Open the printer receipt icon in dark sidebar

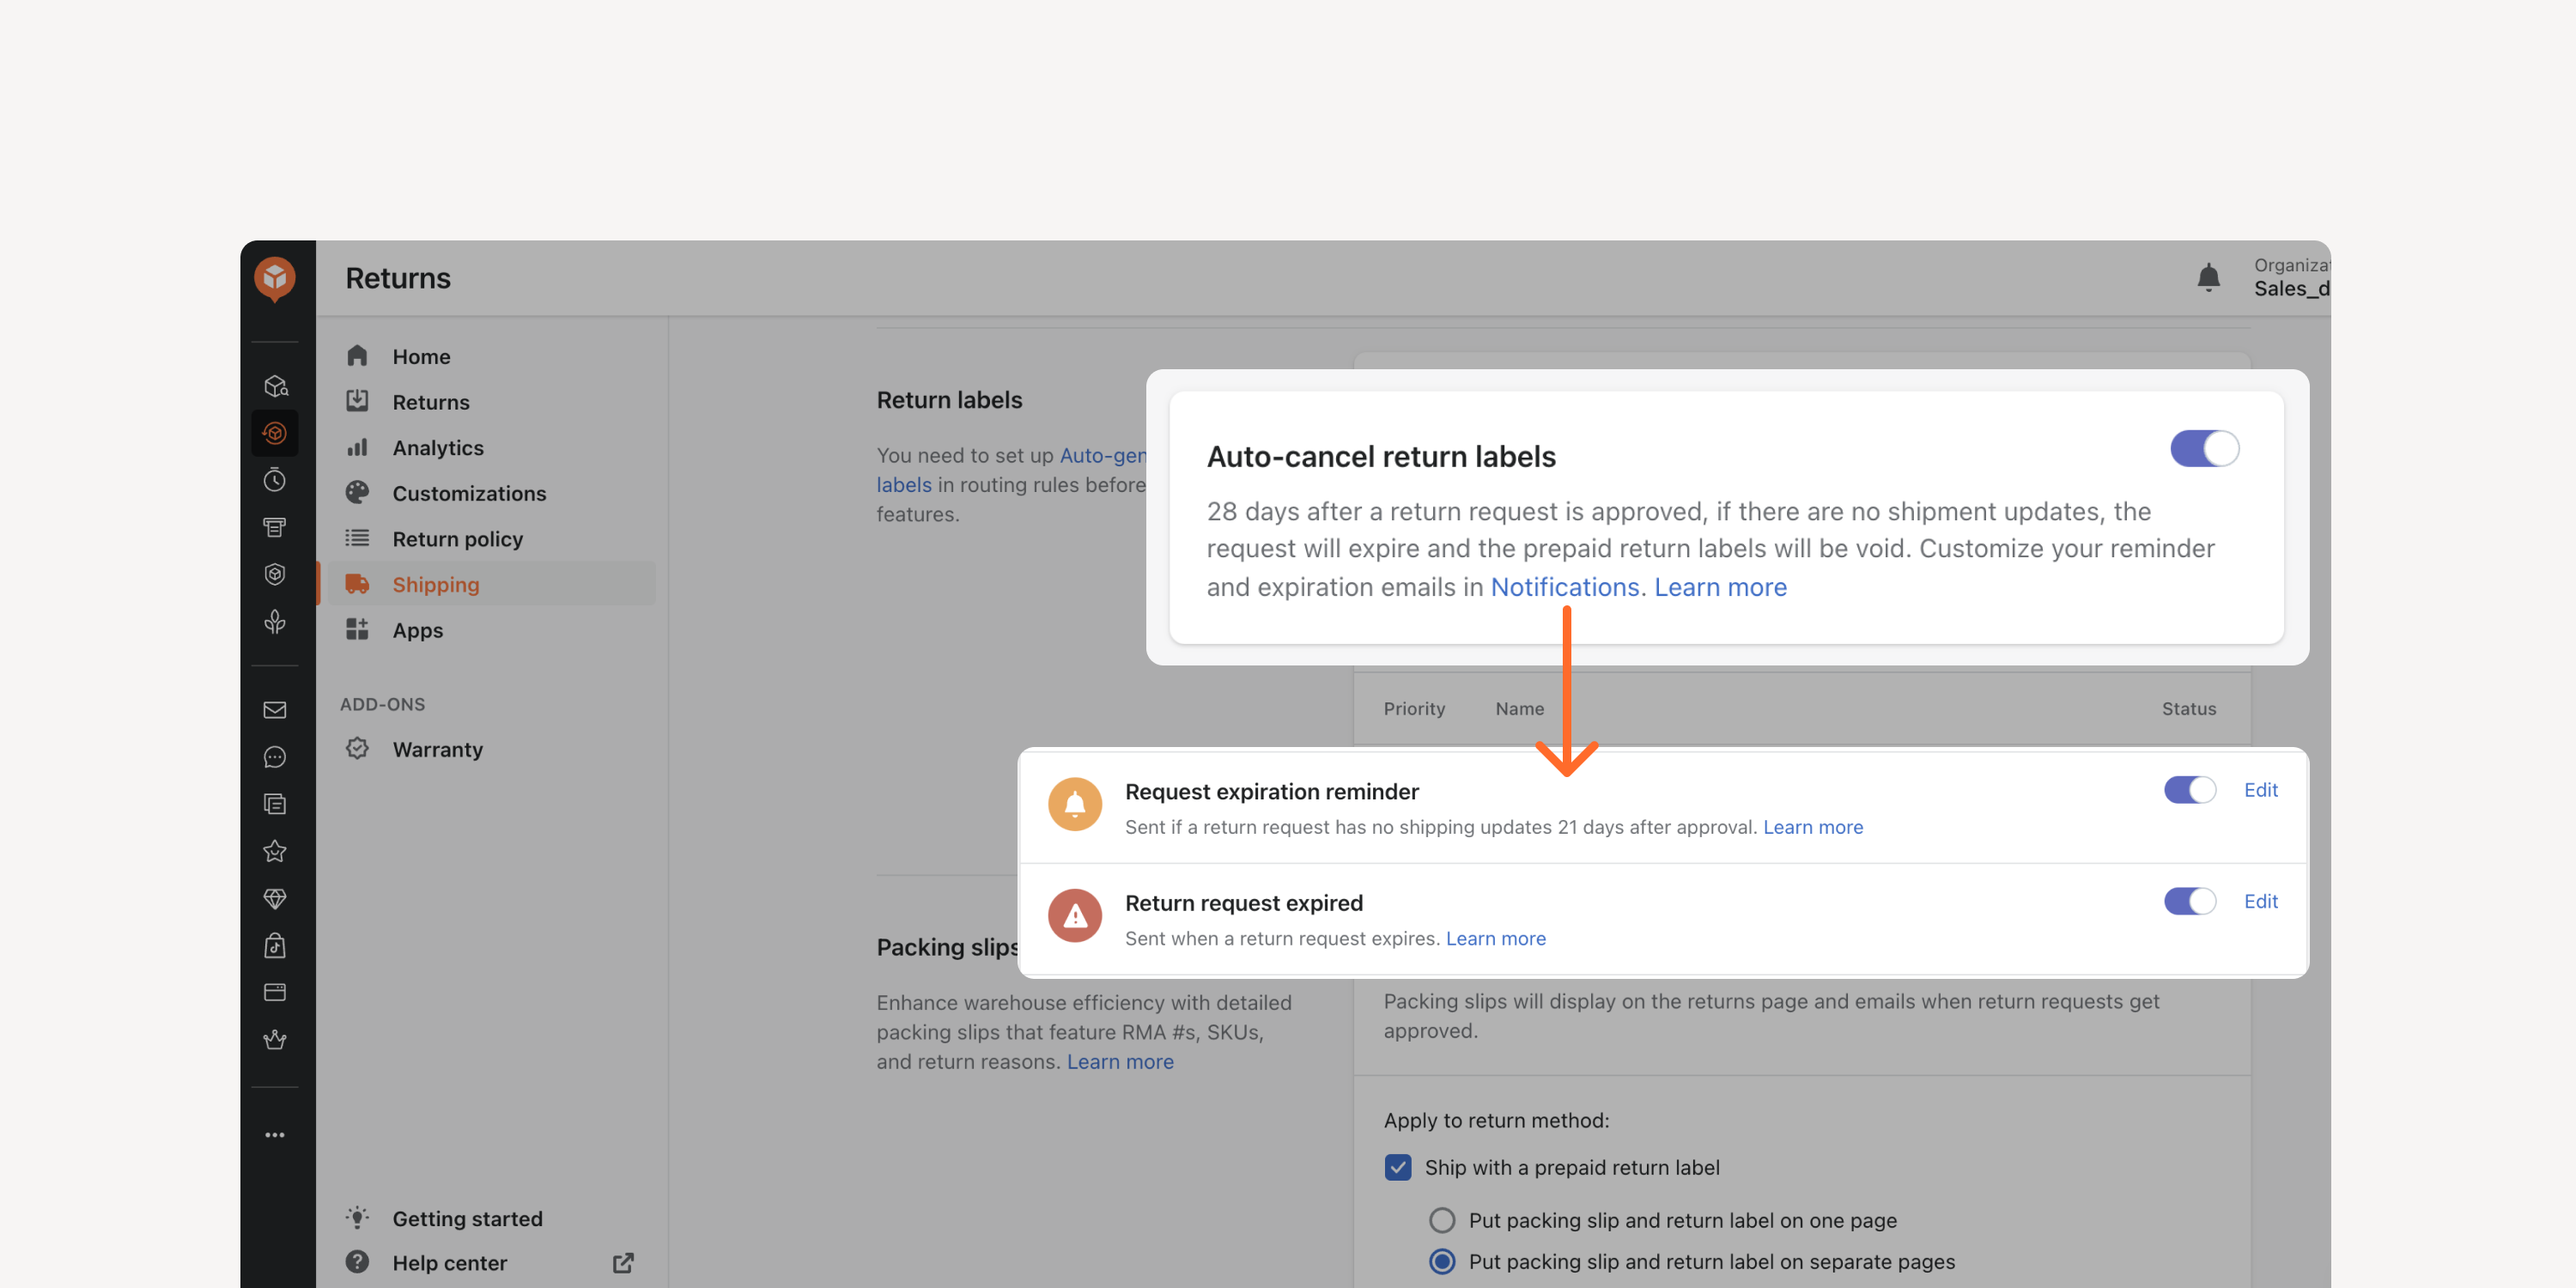275,527
